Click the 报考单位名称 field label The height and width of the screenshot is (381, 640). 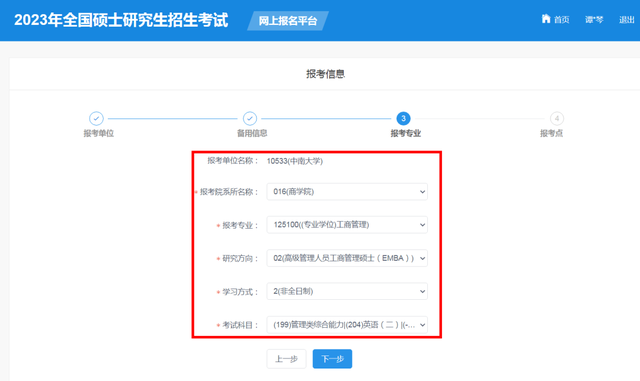click(x=233, y=160)
